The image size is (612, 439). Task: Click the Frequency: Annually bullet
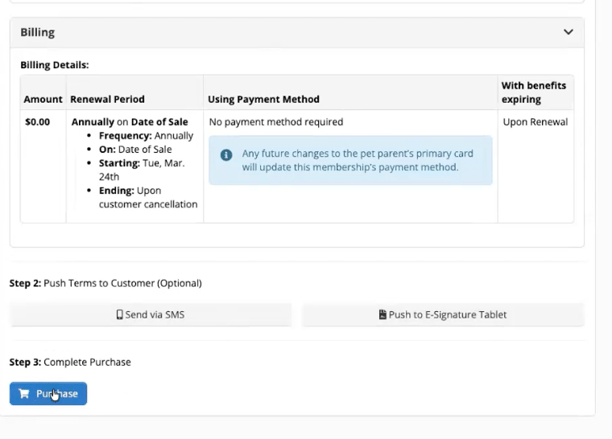(x=146, y=136)
